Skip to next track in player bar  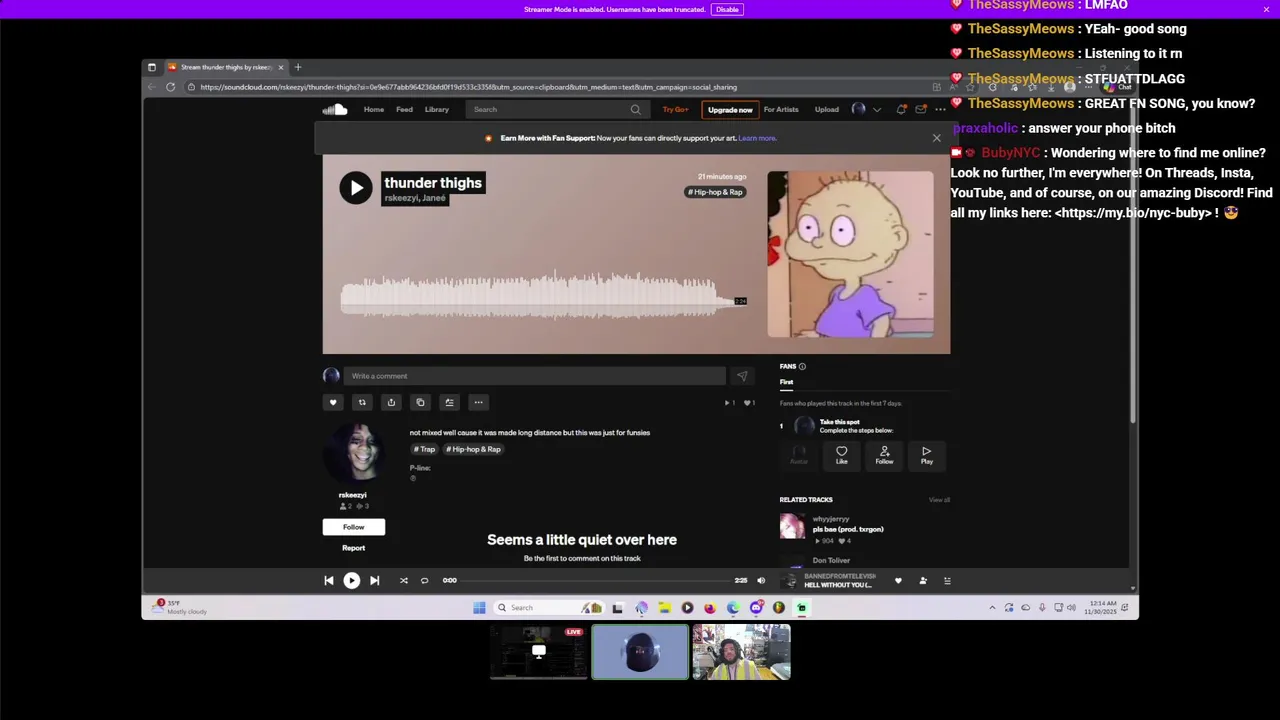tap(374, 580)
